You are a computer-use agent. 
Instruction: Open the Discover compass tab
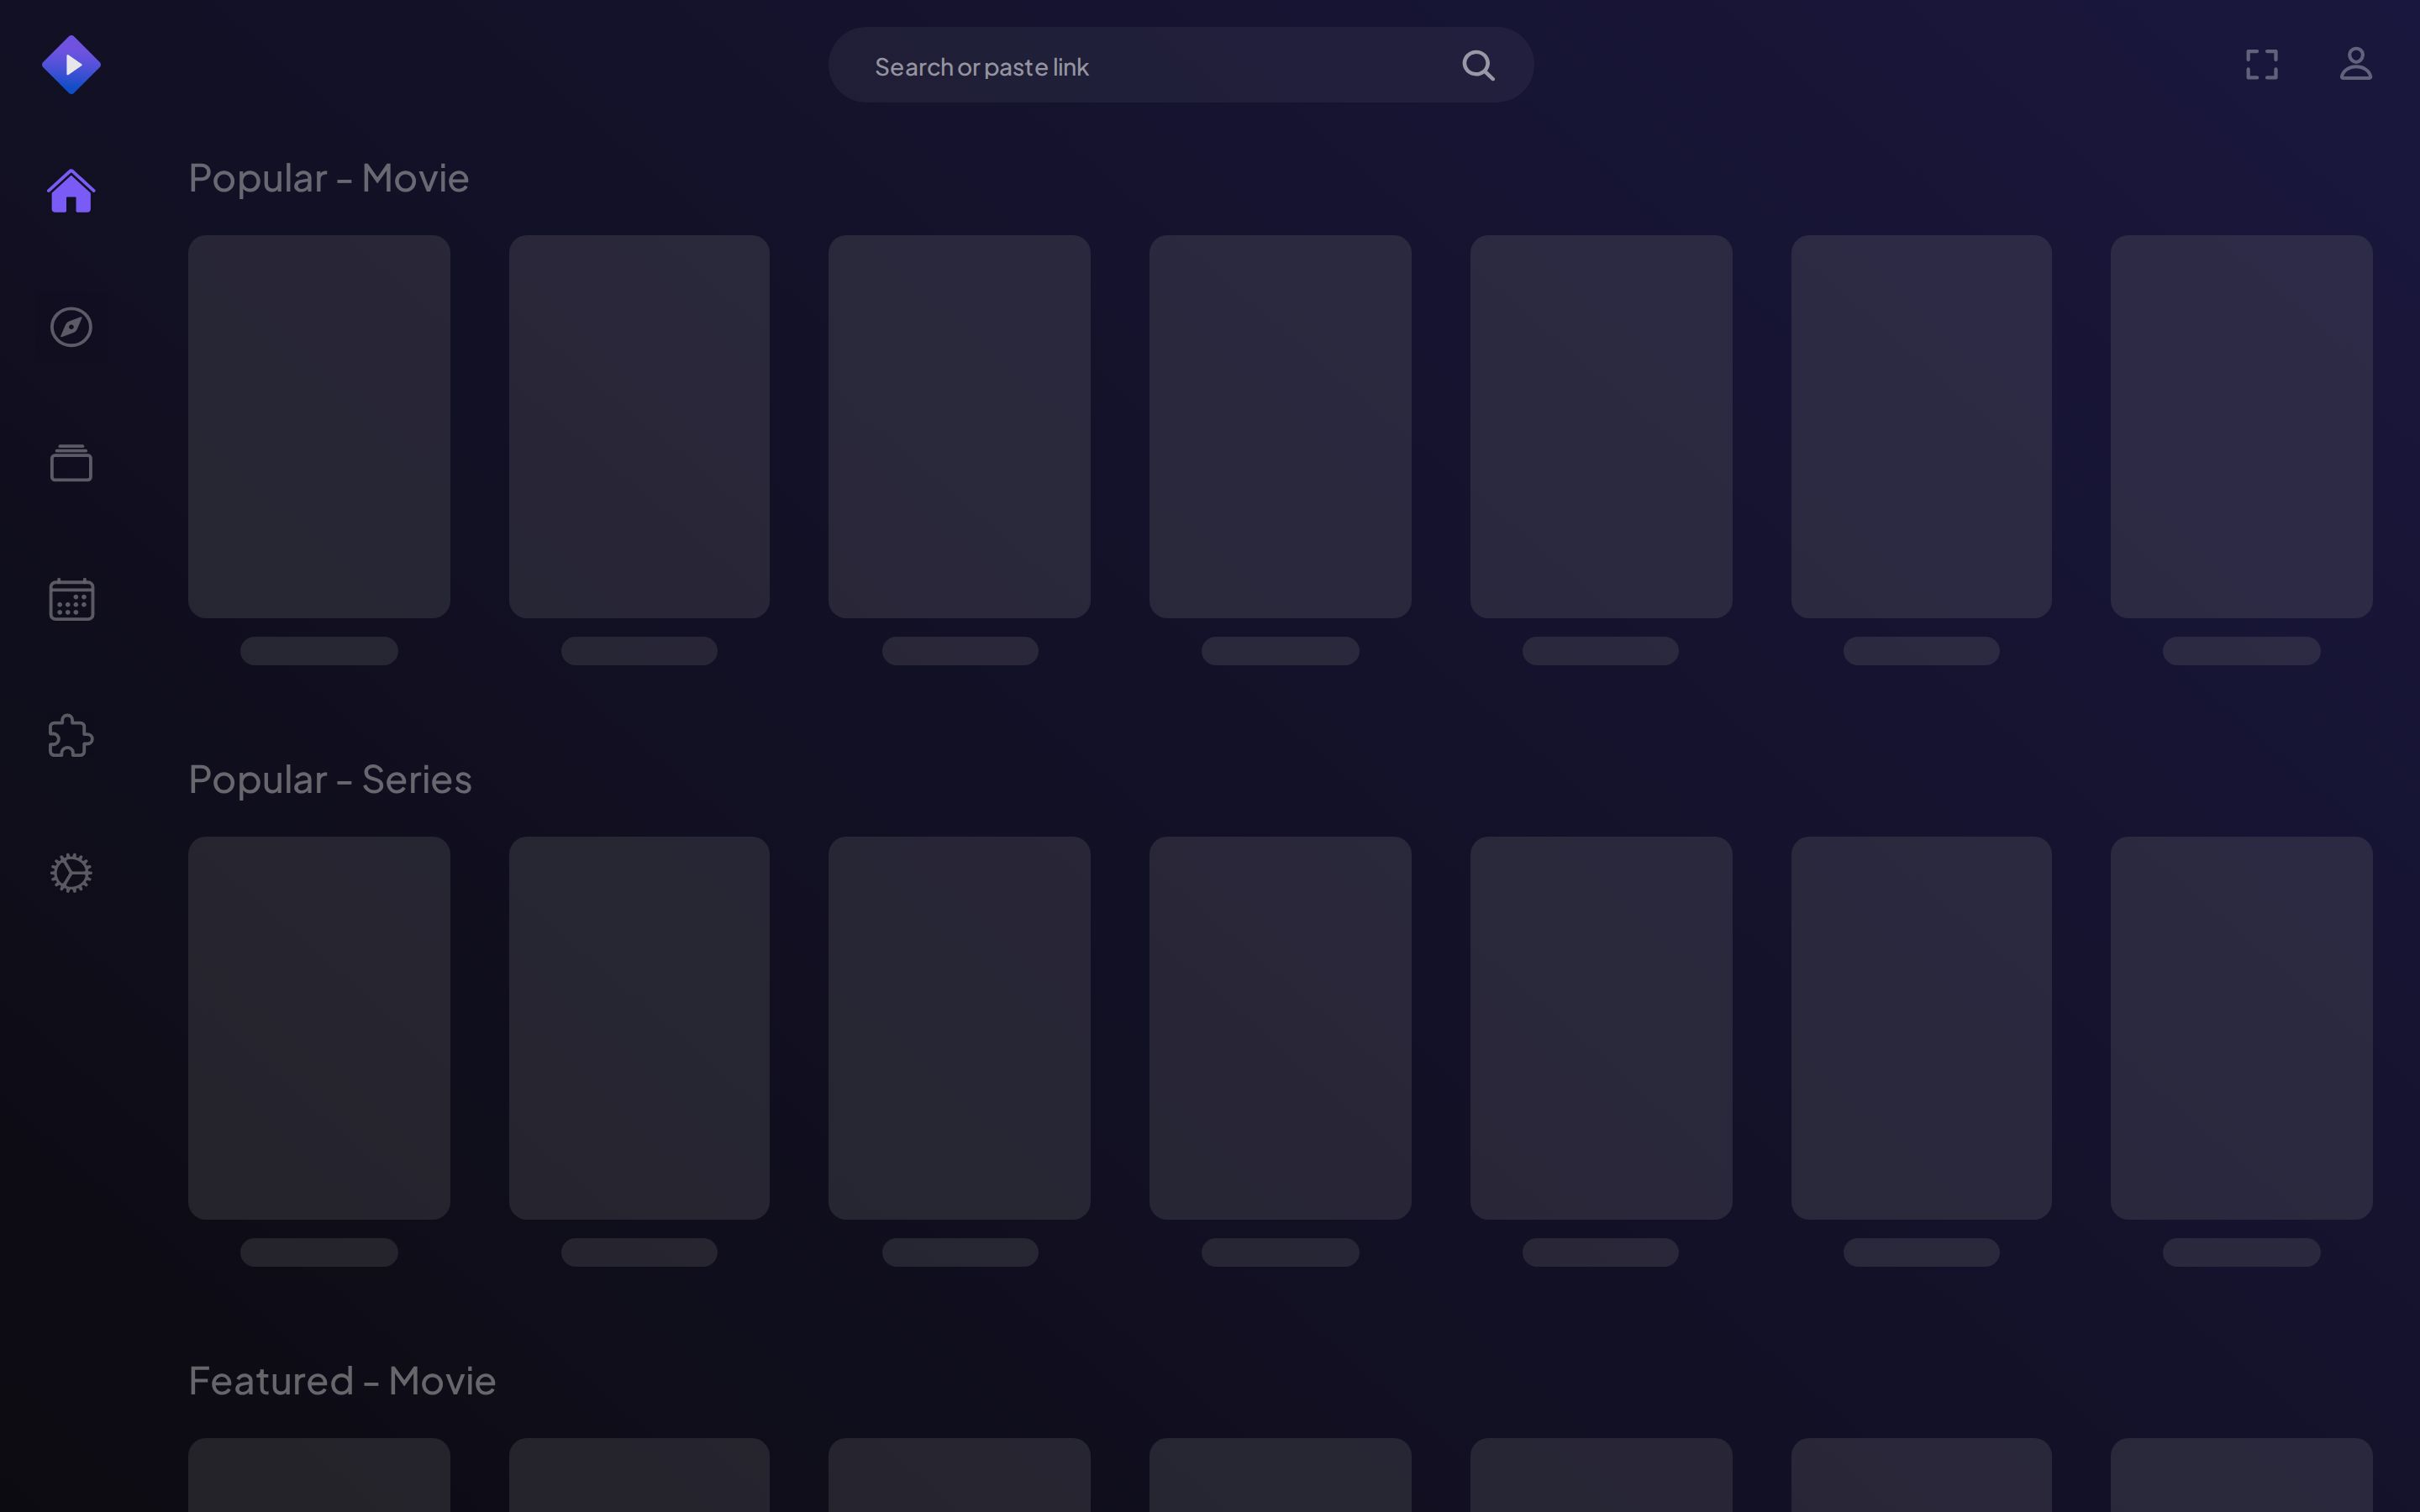tap(71, 327)
